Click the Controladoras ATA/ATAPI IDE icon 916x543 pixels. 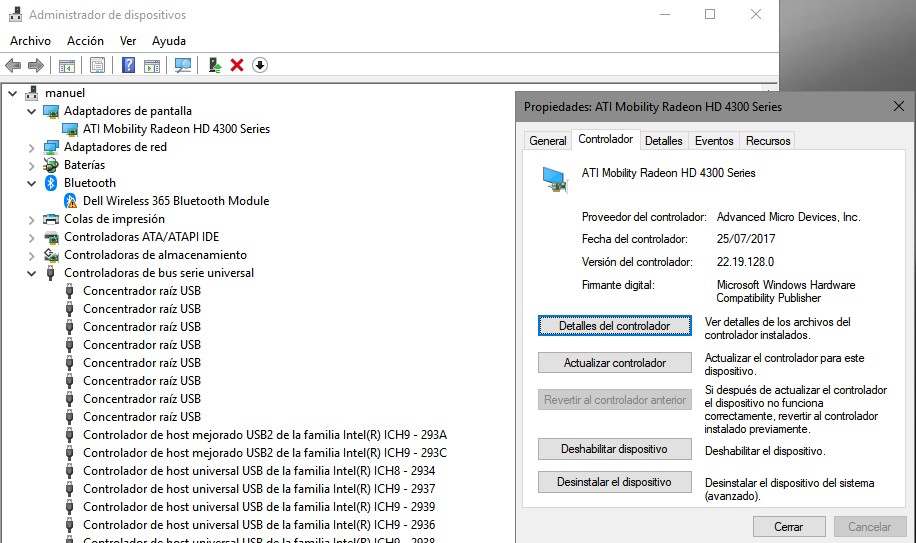click(51, 238)
